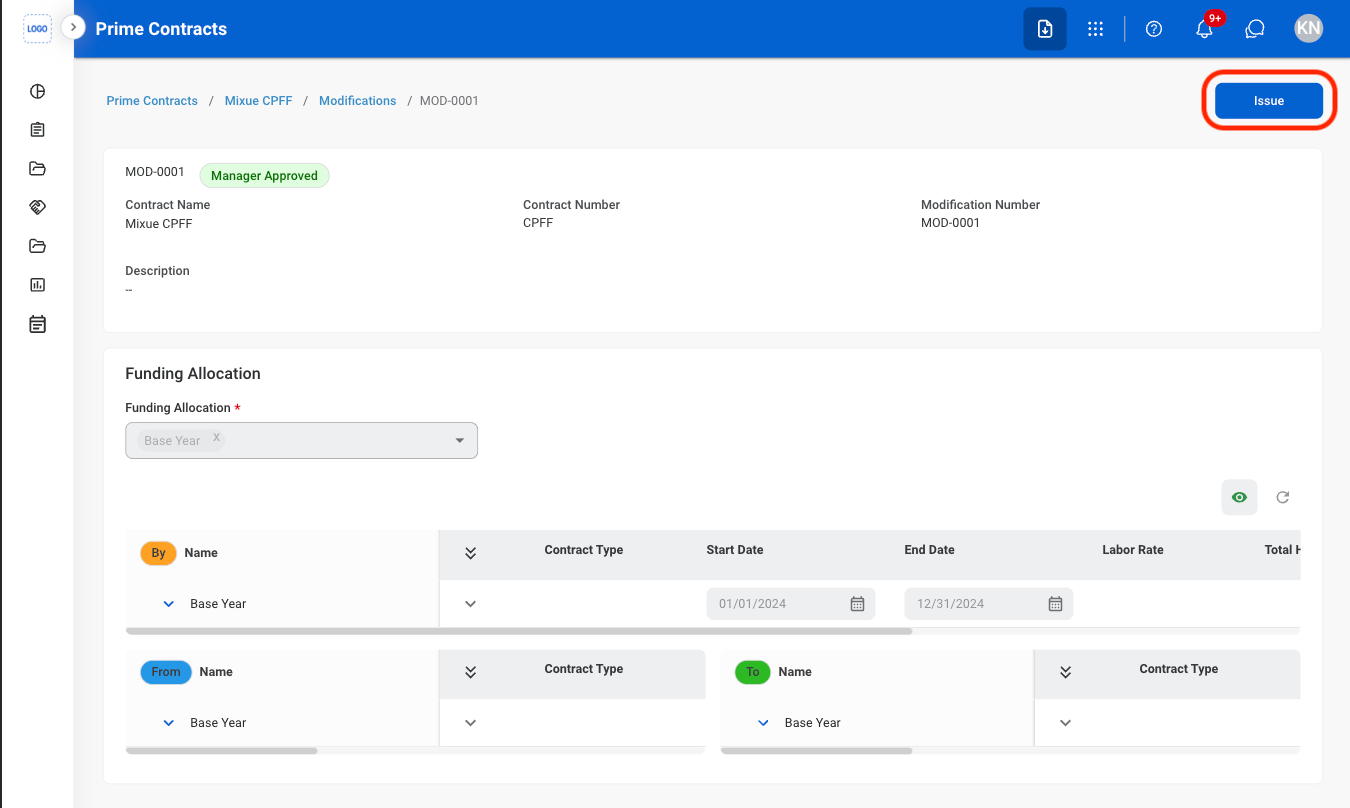Viewport: 1350px width, 808px height.
Task: Open the pie chart dashboard sidebar icon
Action: (x=38, y=92)
